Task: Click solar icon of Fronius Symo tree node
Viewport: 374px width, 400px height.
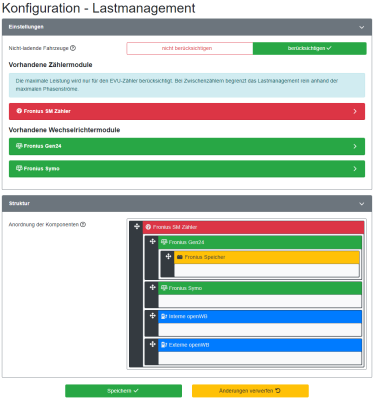Action: tap(164, 288)
